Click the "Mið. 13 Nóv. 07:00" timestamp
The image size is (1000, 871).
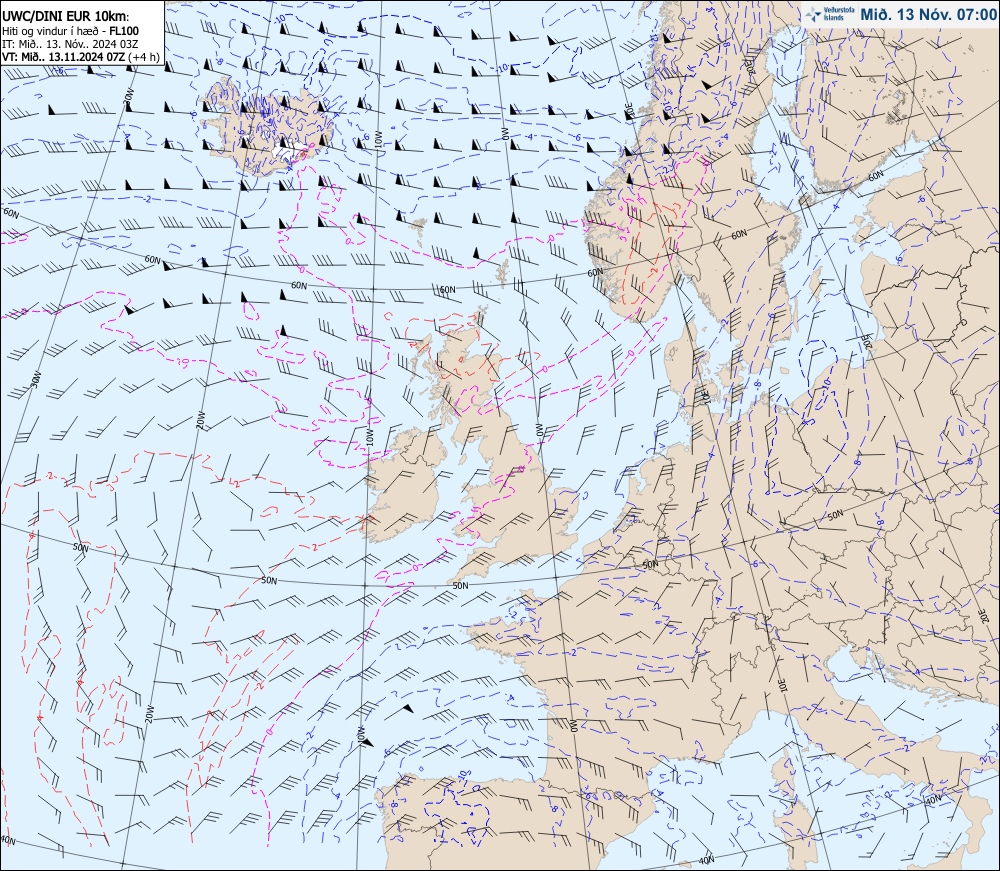coord(928,14)
